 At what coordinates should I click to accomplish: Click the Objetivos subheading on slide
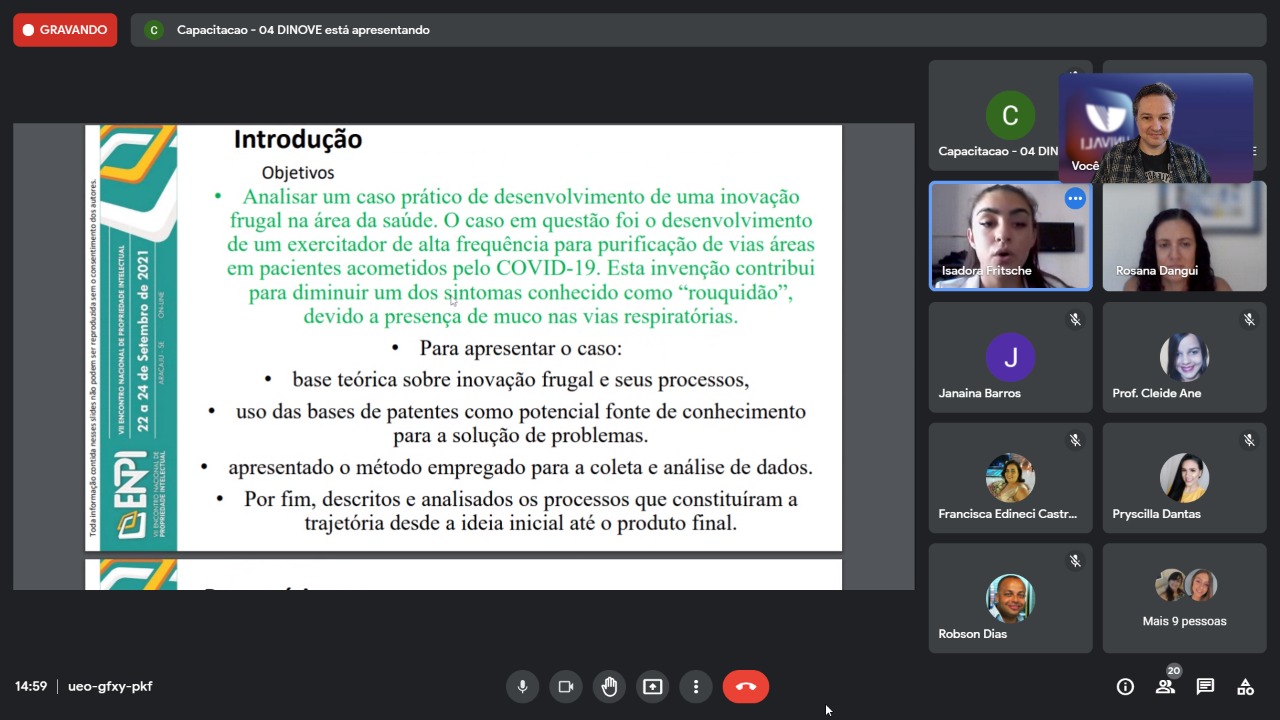pyautogui.click(x=298, y=173)
